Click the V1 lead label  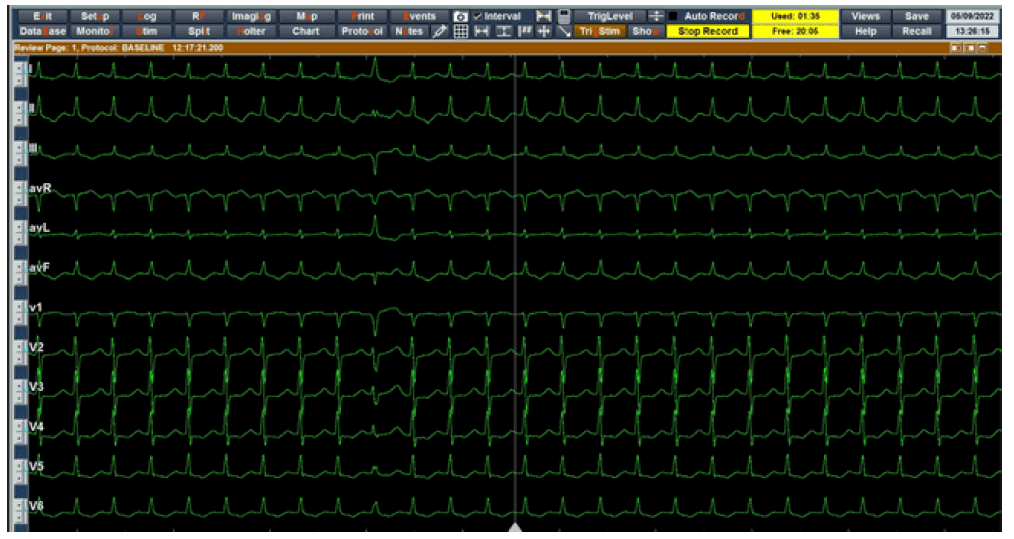pyautogui.click(x=36, y=307)
